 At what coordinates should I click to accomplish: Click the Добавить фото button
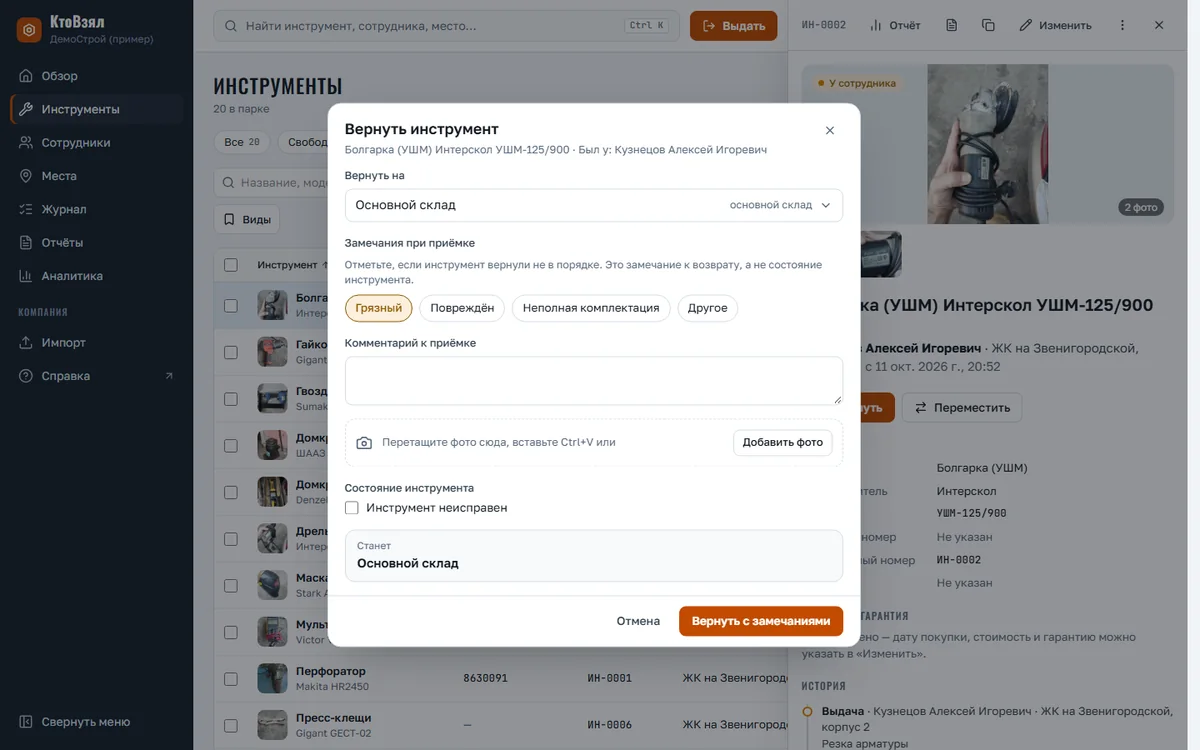[783, 442]
